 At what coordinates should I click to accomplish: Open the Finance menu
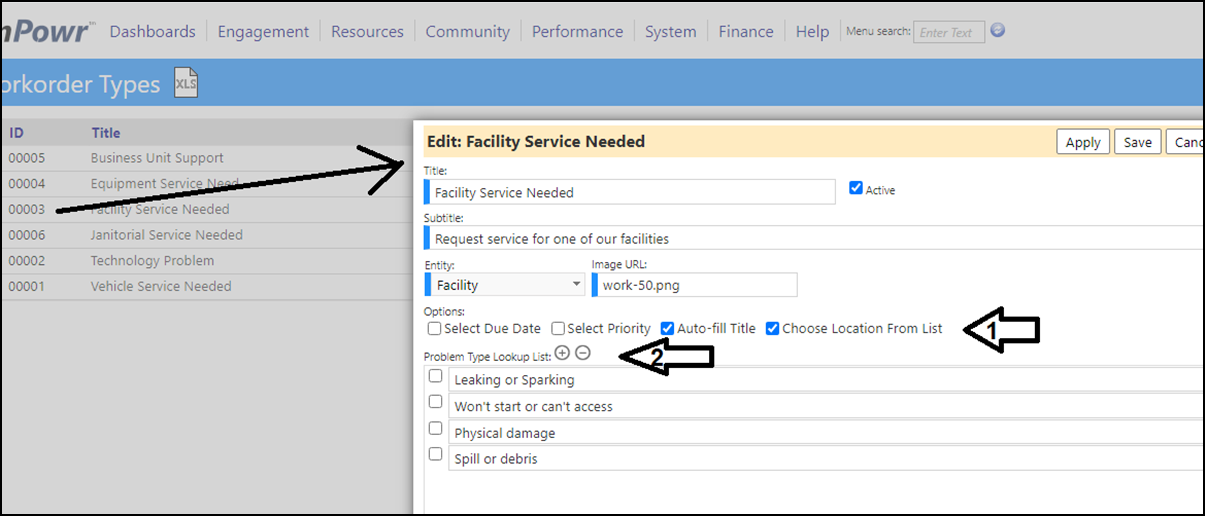pos(746,32)
